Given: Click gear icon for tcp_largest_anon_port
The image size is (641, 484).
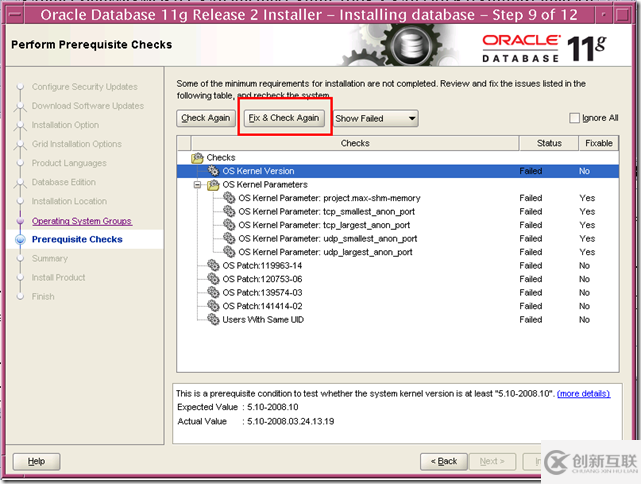Looking at the screenshot, I should (229, 225).
